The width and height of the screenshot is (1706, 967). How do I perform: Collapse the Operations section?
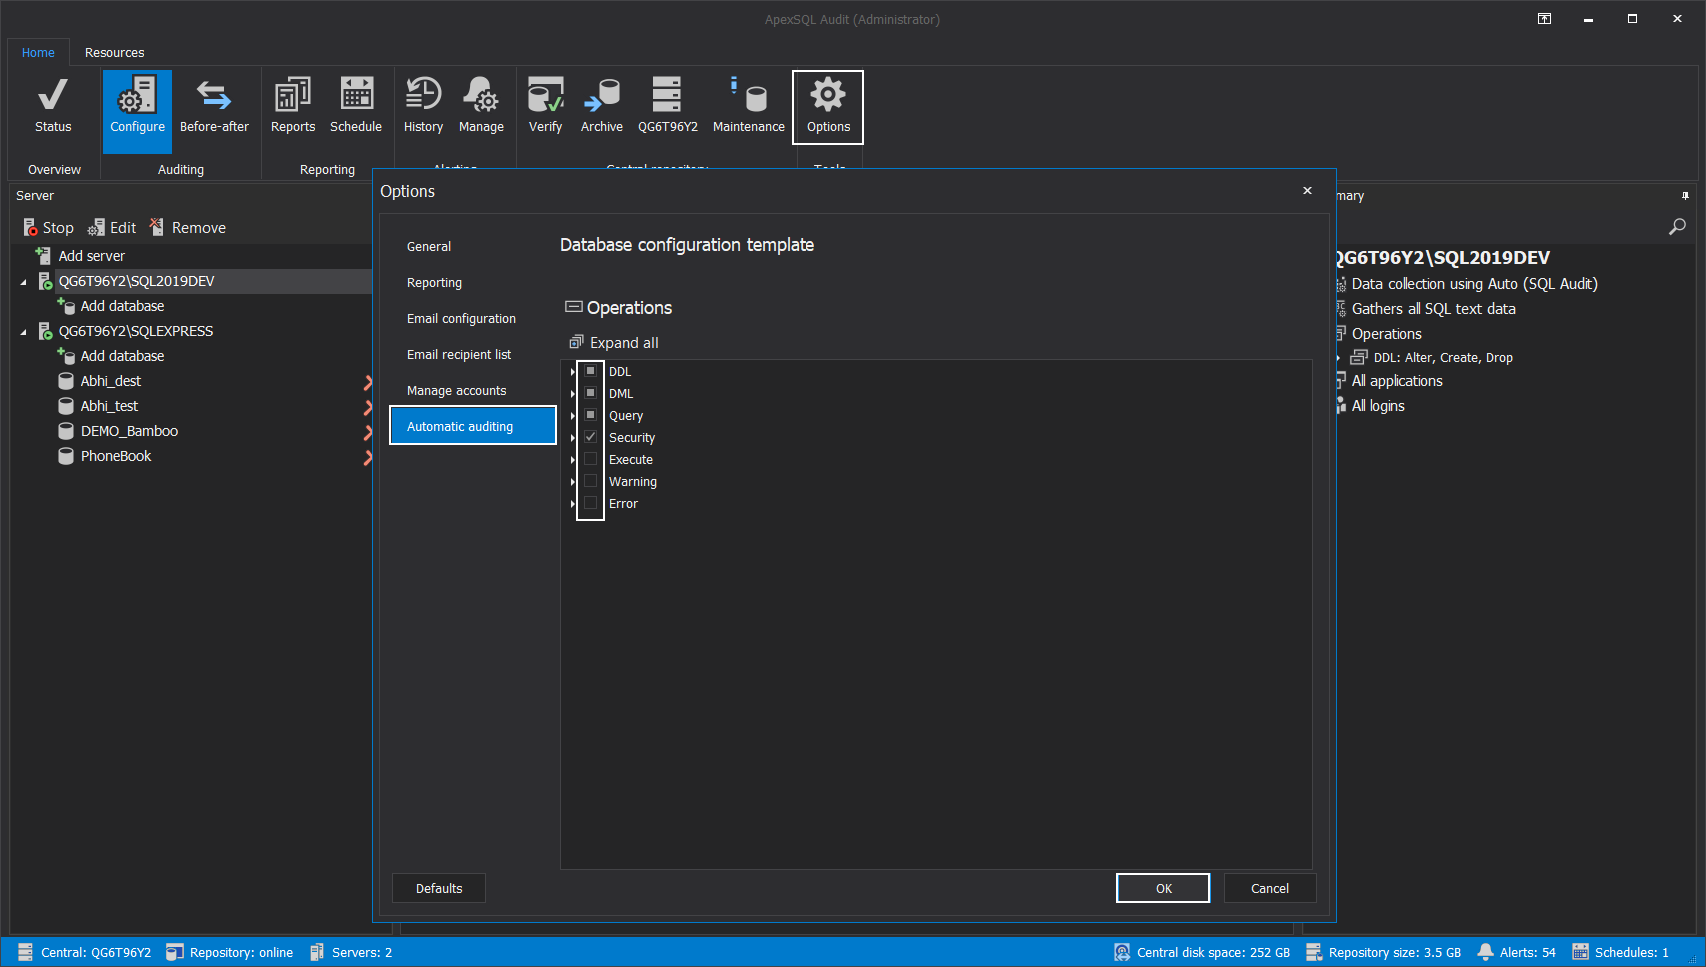(574, 307)
